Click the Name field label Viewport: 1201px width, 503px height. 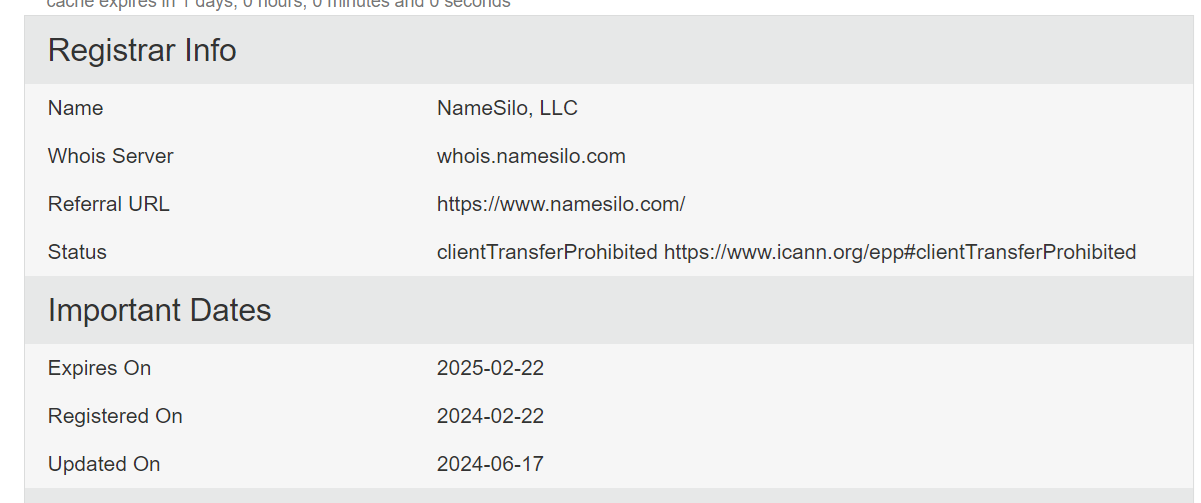(75, 108)
